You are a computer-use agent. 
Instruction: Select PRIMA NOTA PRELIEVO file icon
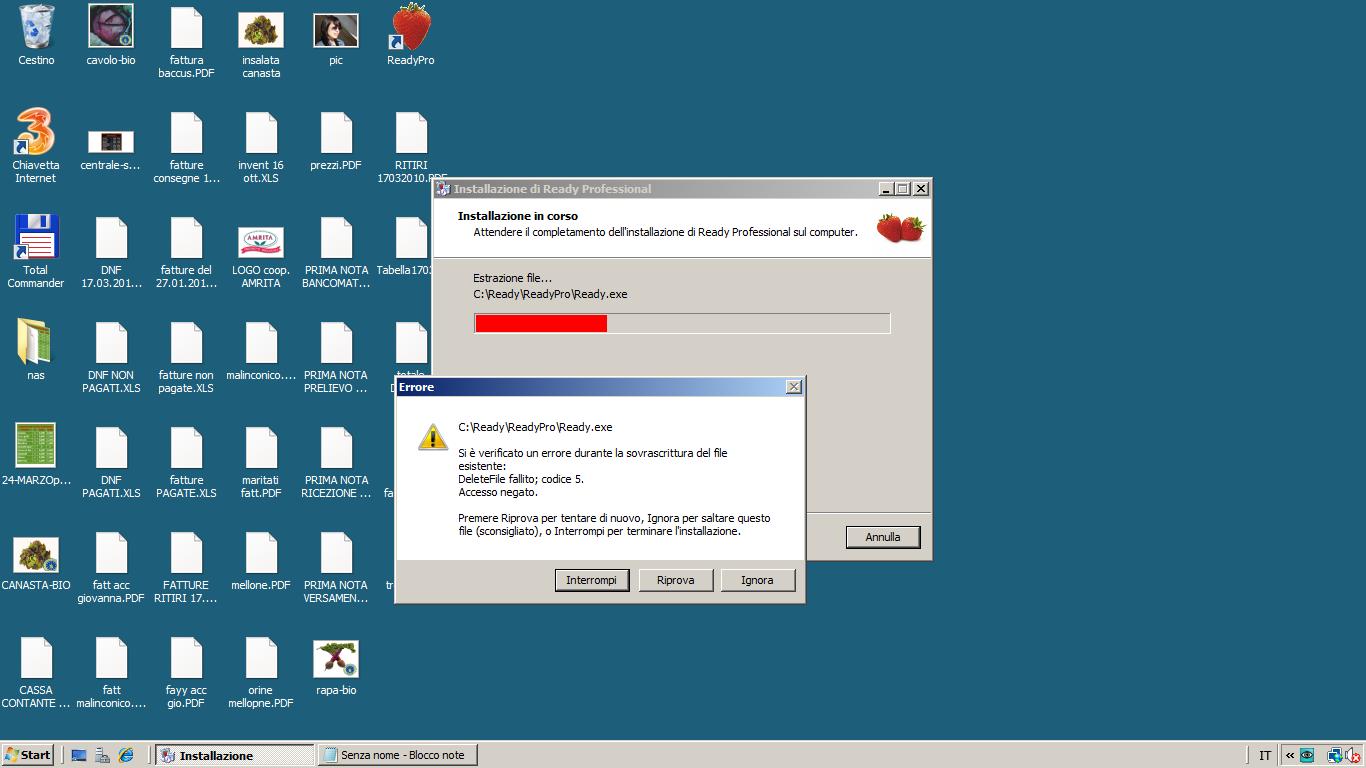(x=336, y=342)
